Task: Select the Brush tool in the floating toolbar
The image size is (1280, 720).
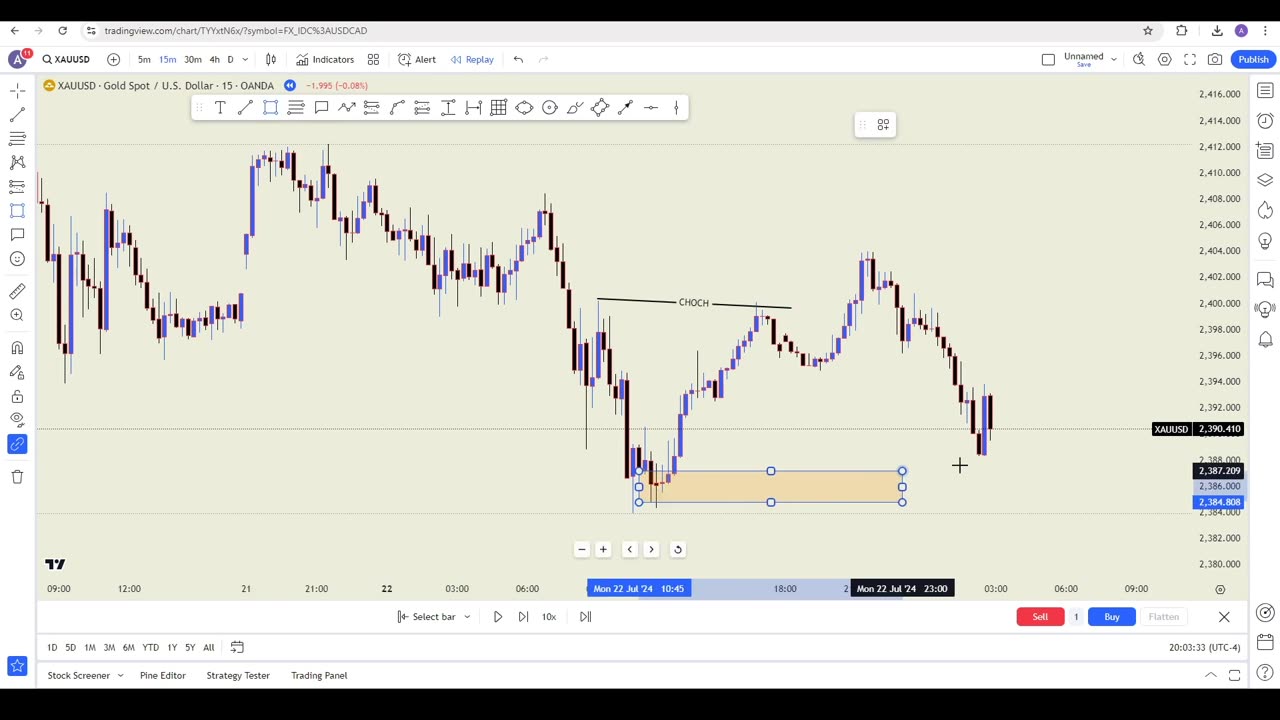Action: pyautogui.click(x=574, y=107)
